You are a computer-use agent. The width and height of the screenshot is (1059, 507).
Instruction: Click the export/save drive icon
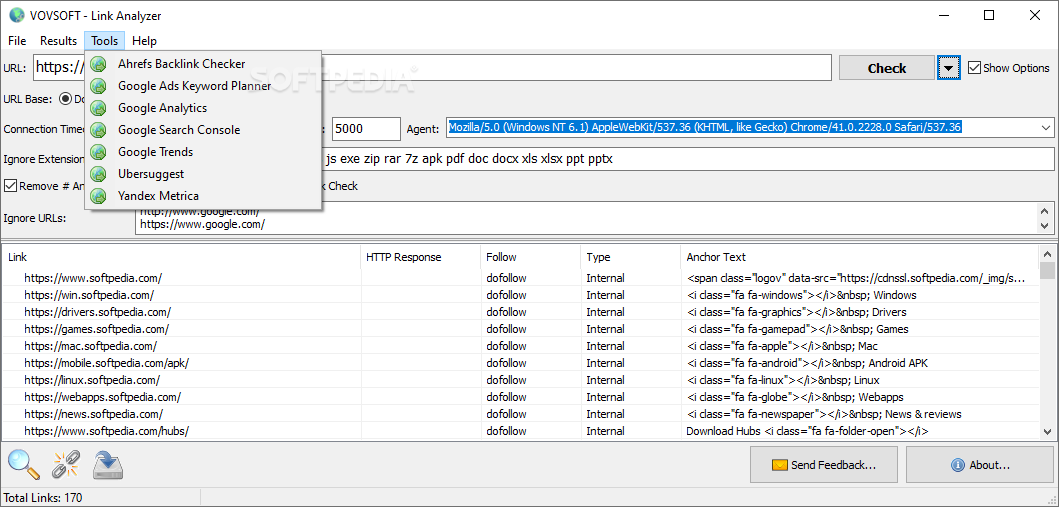[107, 464]
